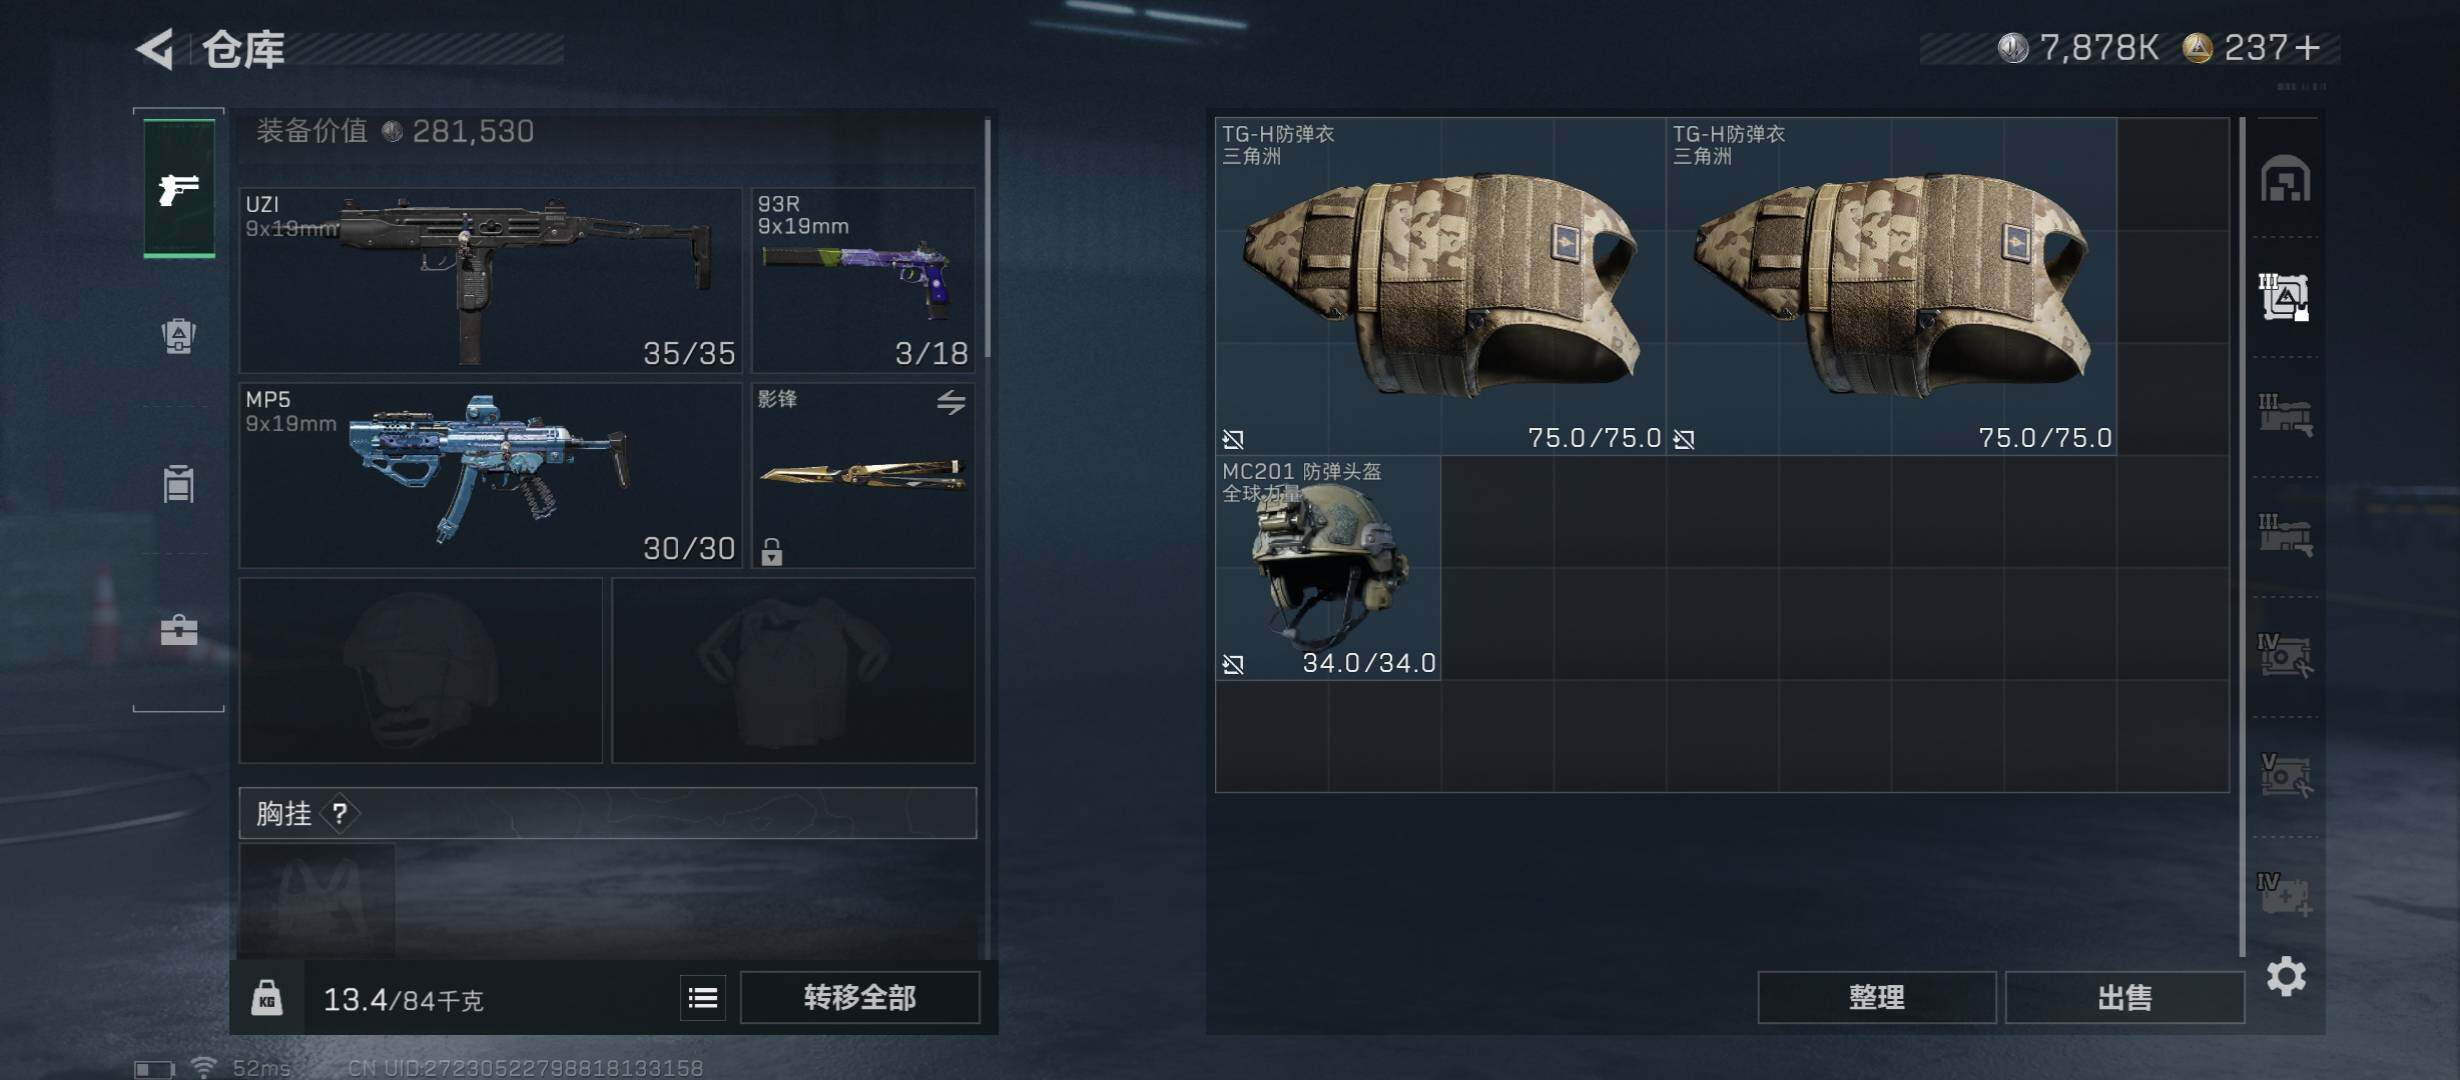Add currency with the plus icon
Viewport: 2460px width, 1080px height.
click(x=2308, y=47)
